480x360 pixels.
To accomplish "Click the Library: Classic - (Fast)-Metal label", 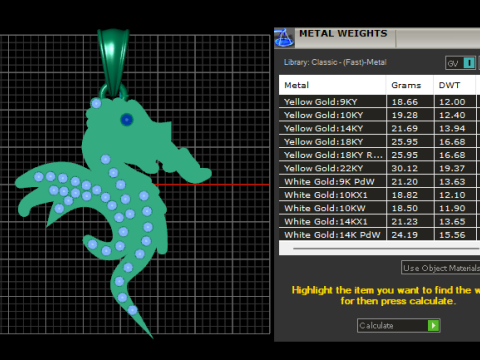I will (335, 62).
